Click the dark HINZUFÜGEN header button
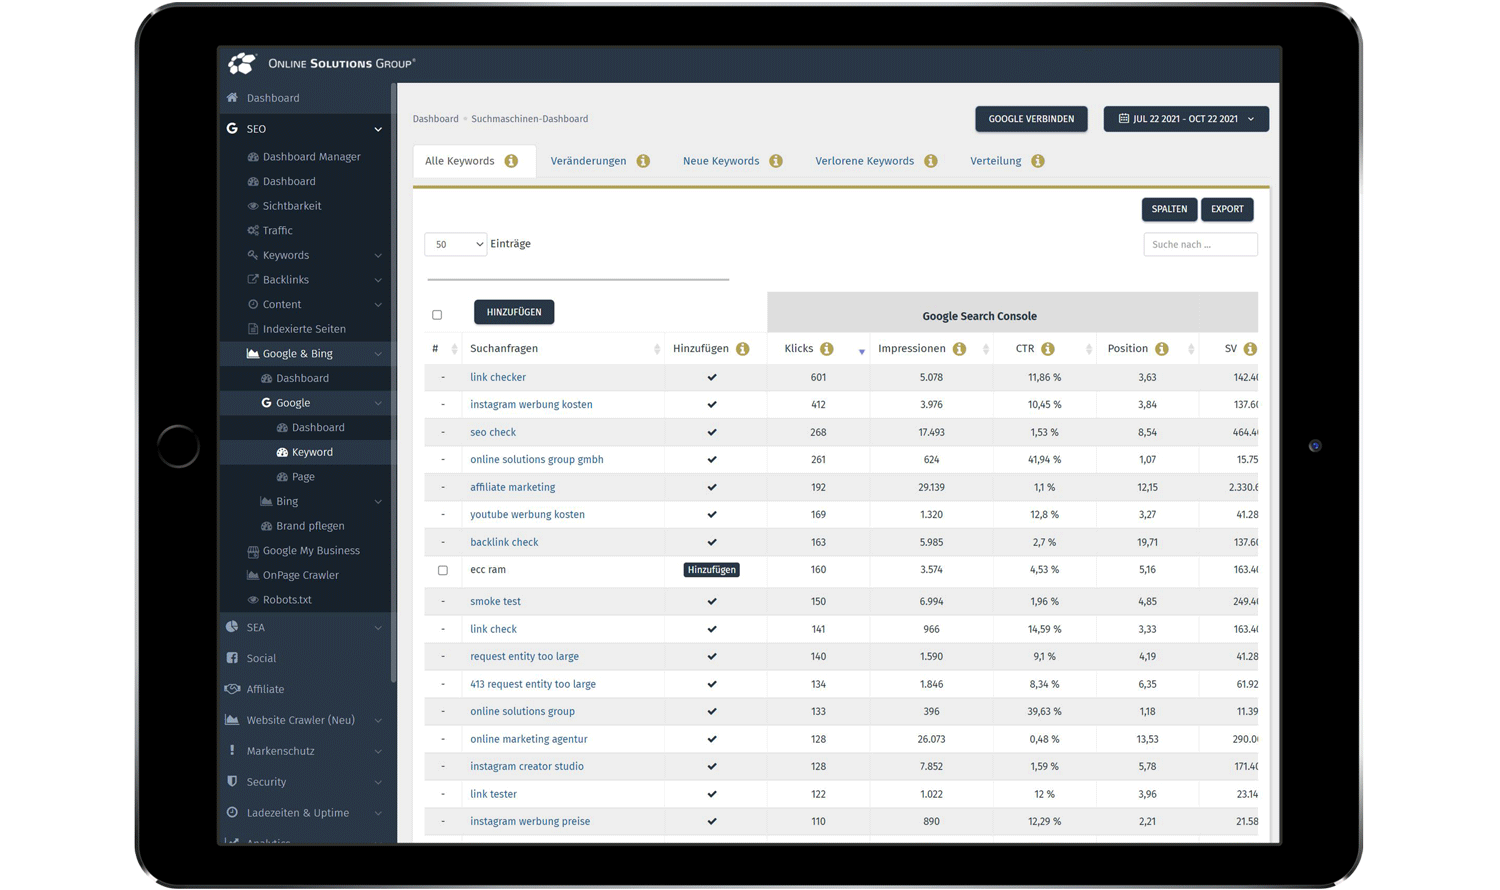The width and height of the screenshot is (1500, 890). click(x=514, y=312)
